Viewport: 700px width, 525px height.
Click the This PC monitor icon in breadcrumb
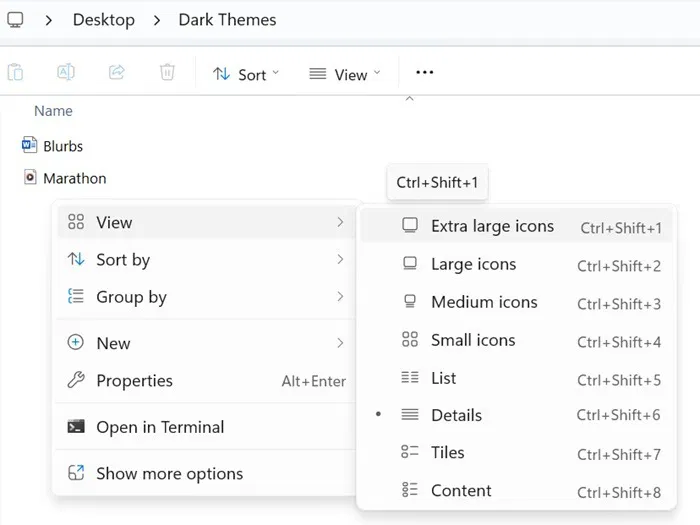click(x=15, y=19)
